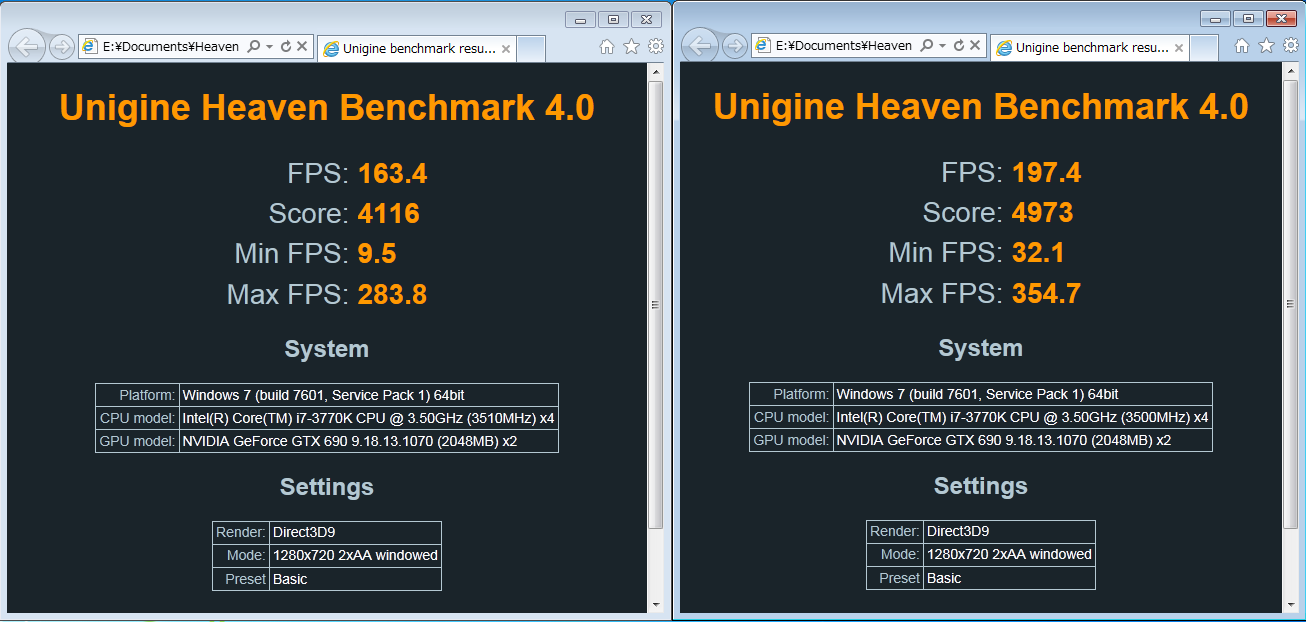Click the vertical scrollbar thumb in right window
This screenshot has height=622, width=1306.
pyautogui.click(x=1291, y=305)
